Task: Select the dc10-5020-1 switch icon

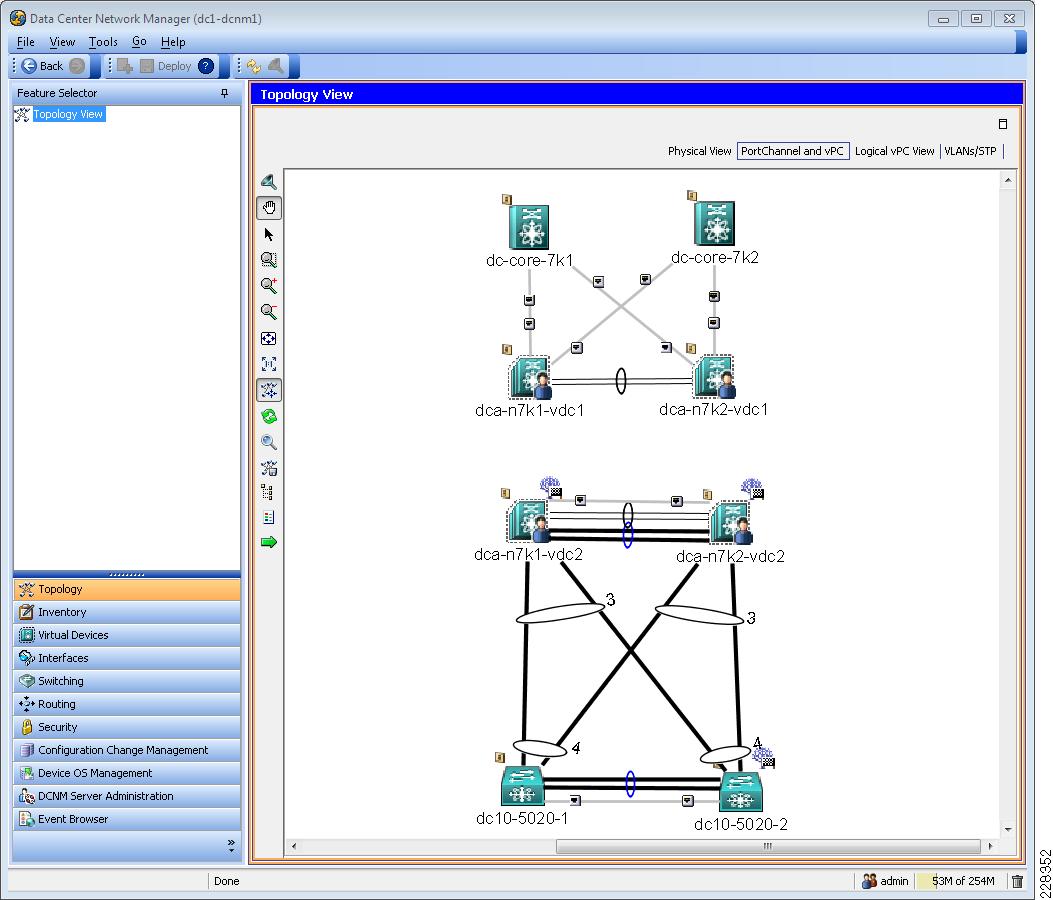Action: 522,786
